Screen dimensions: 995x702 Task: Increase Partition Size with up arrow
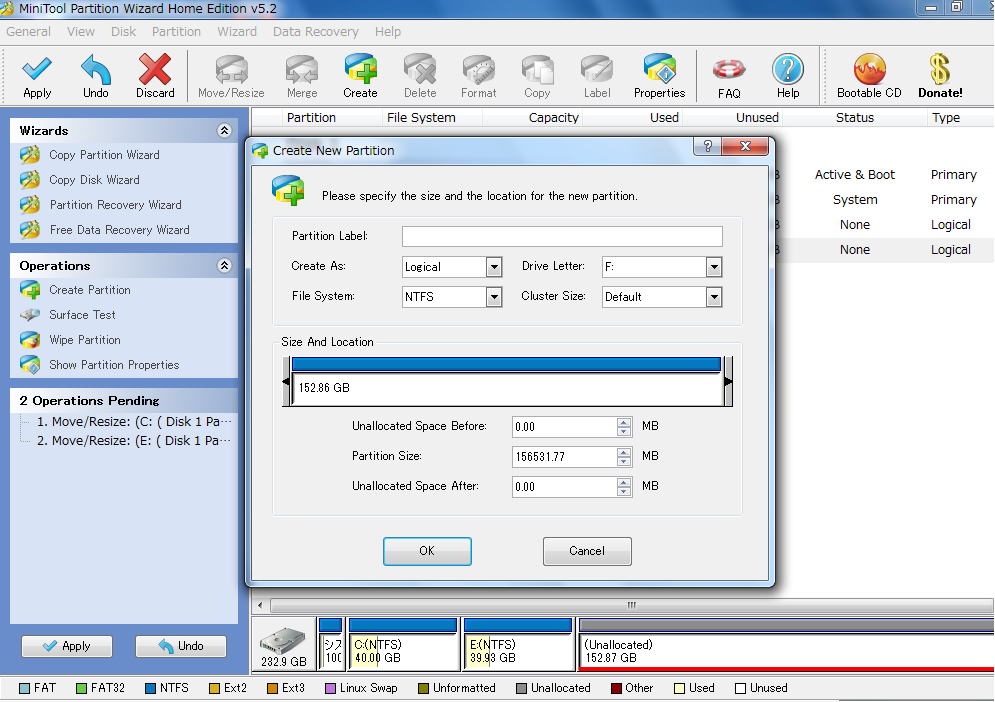(x=624, y=452)
